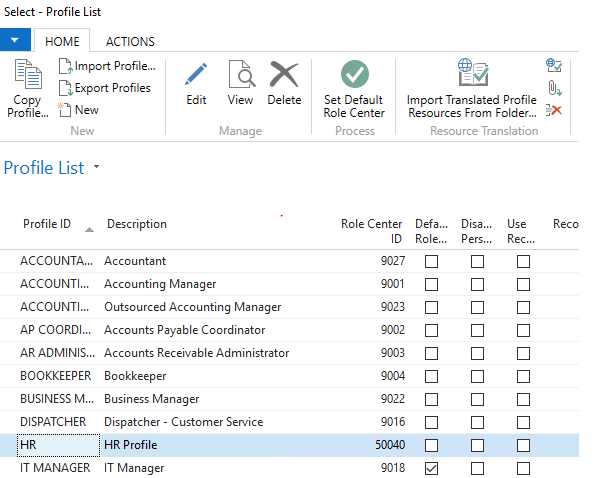Expand the Profile List title dropdown
615x478 pixels.
(x=96, y=167)
